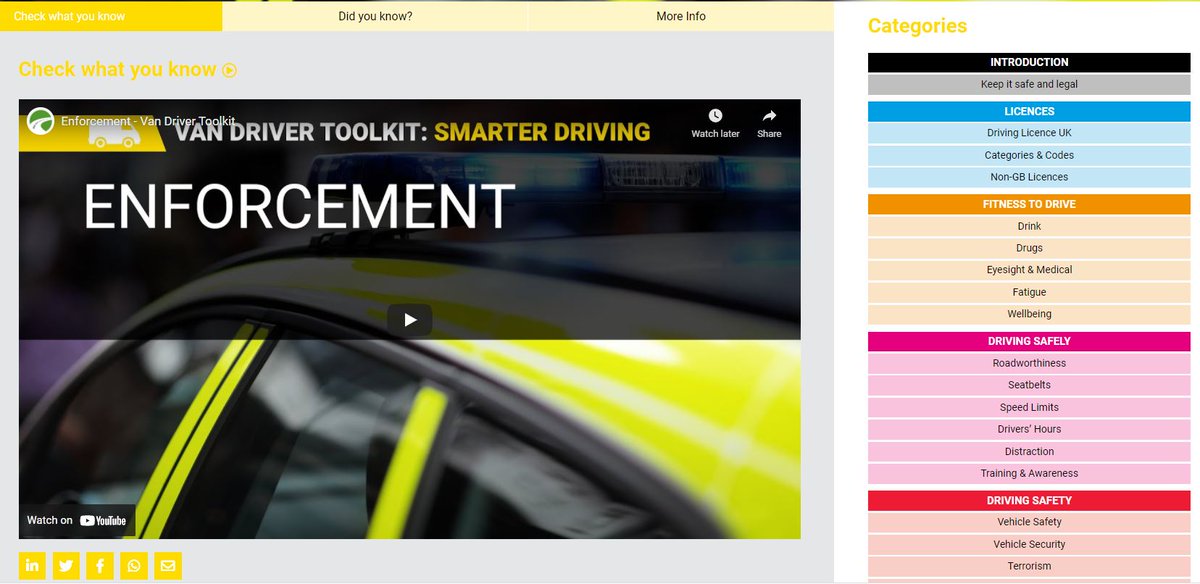The image size is (1200, 584).
Task: Open the INTRODUCTION category header
Action: coord(1029,62)
